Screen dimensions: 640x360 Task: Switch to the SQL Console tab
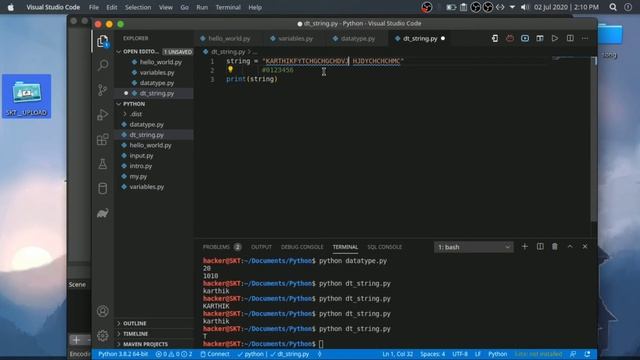(x=384, y=247)
